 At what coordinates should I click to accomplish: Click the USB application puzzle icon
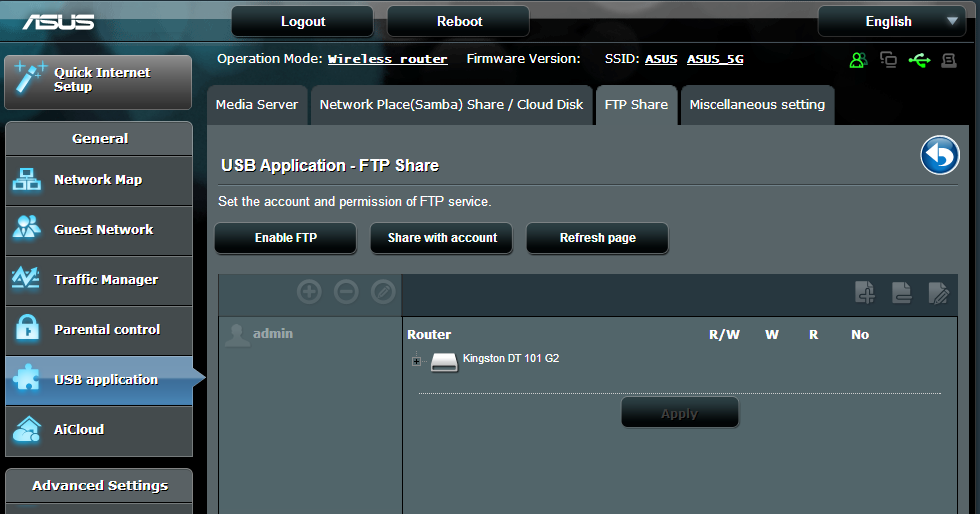click(26, 378)
